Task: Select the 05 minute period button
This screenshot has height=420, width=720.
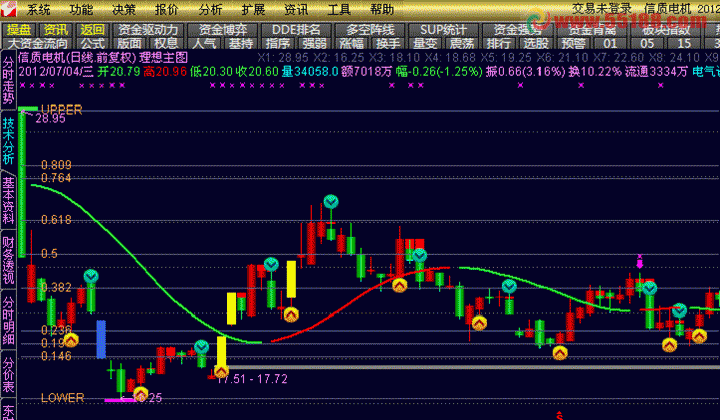Action: pyautogui.click(x=647, y=44)
